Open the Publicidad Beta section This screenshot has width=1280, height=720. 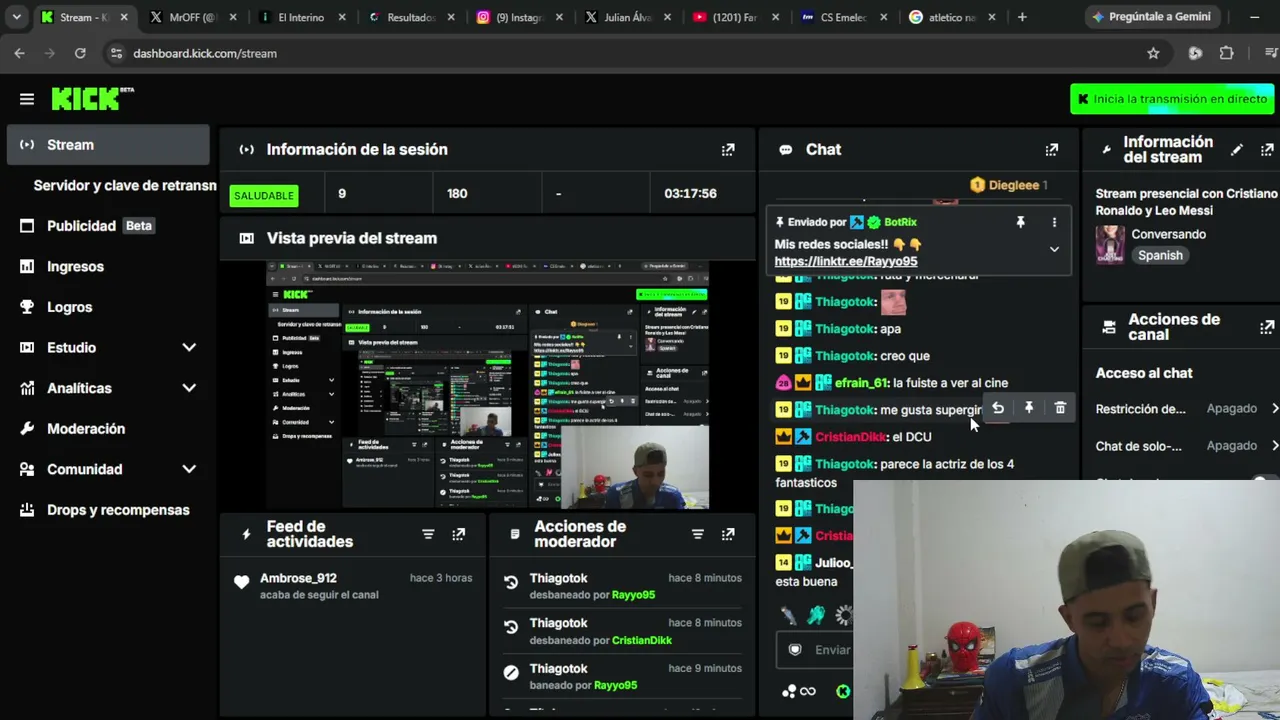pos(108,226)
